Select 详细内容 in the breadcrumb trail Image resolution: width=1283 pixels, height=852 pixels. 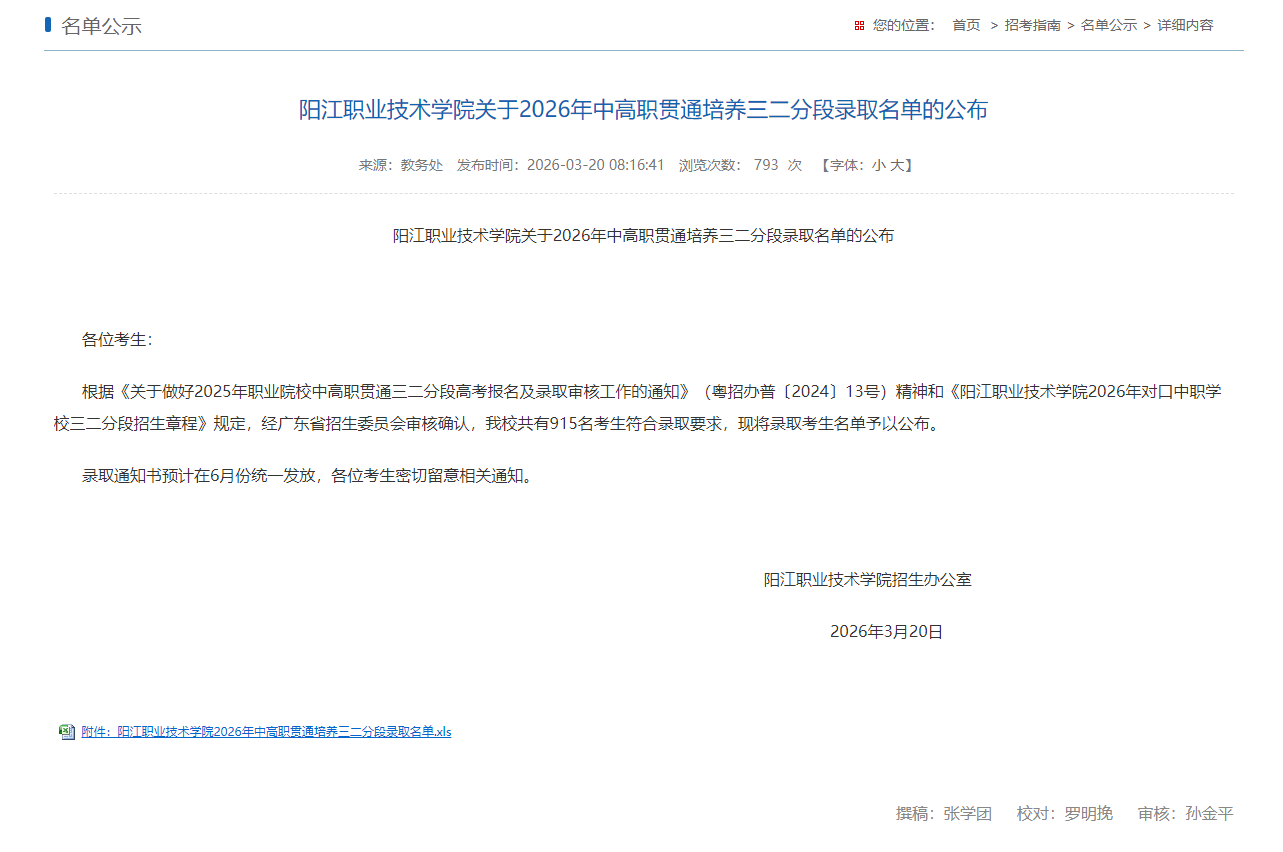pyautogui.click(x=1183, y=25)
